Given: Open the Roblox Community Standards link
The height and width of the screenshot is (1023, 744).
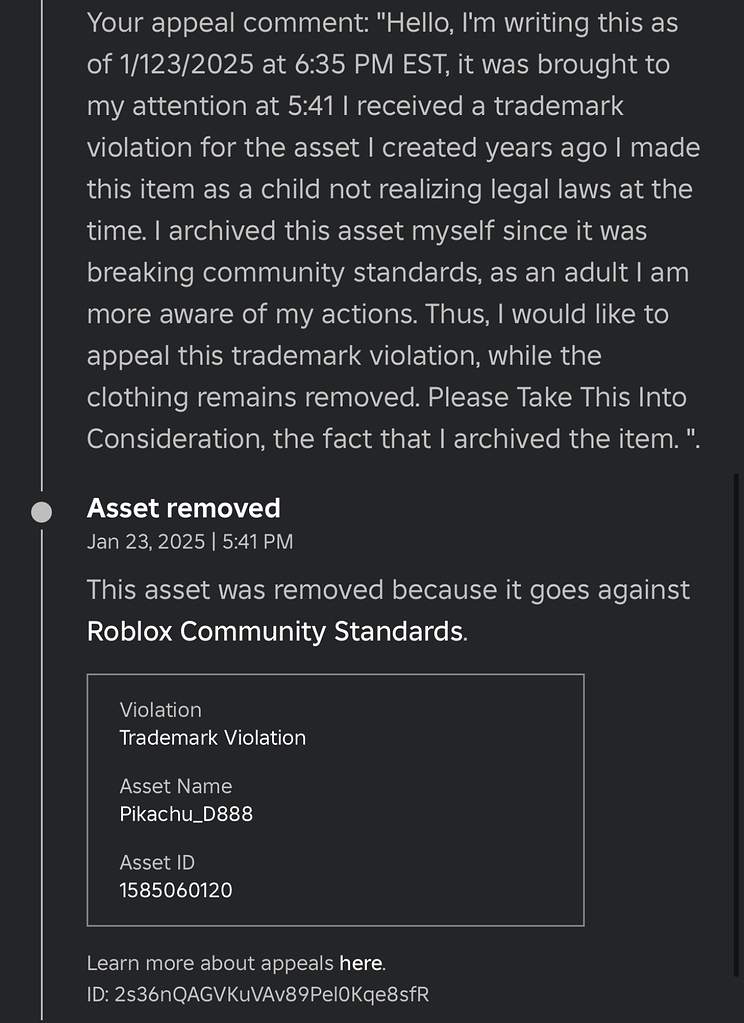Looking at the screenshot, I should point(275,632).
